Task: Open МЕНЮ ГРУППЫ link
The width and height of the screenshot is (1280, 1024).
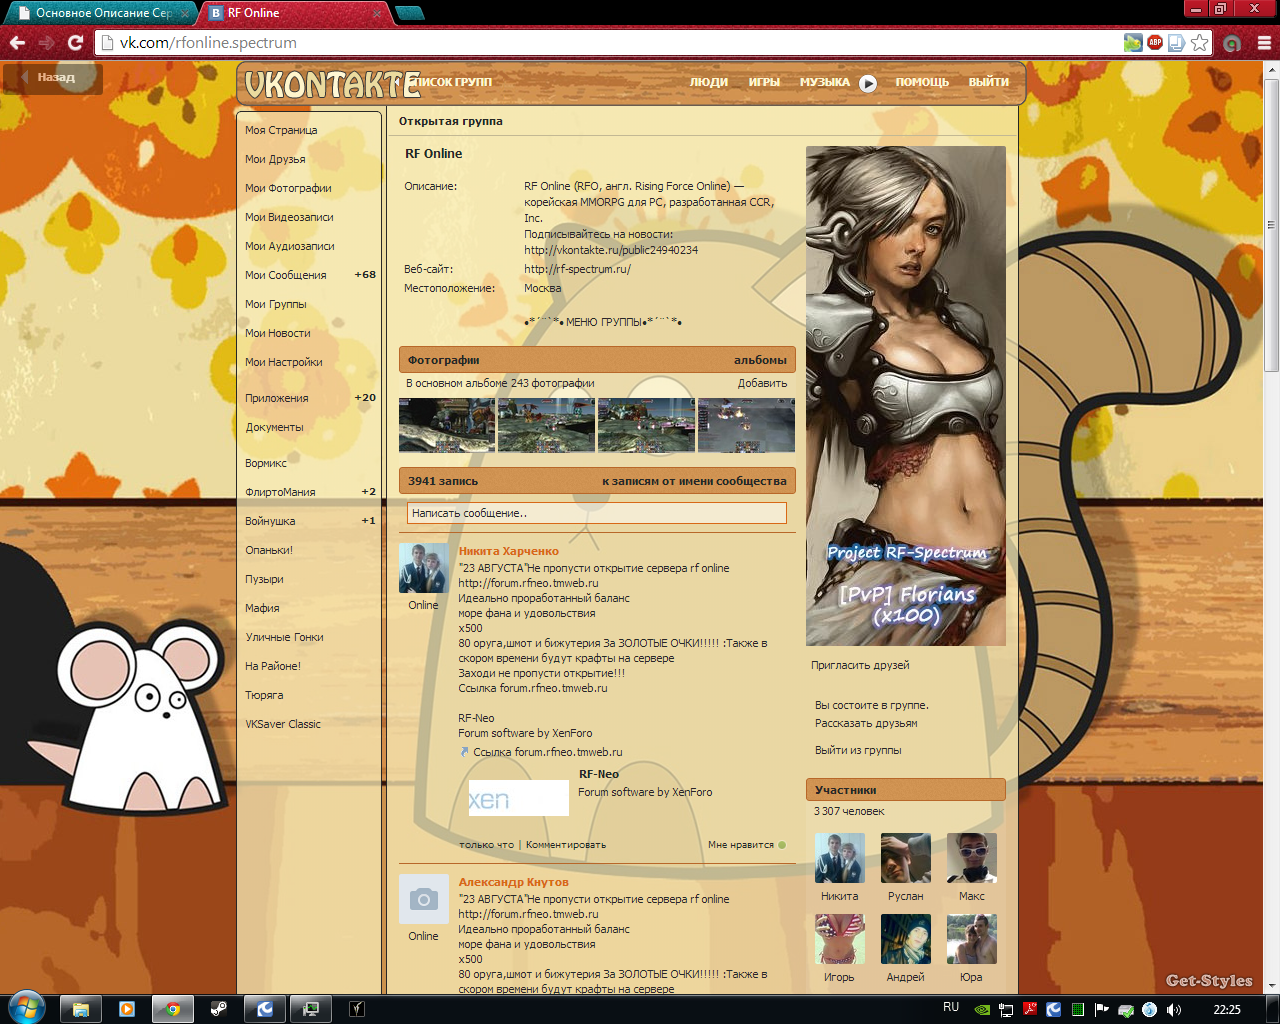Action: [x=604, y=322]
